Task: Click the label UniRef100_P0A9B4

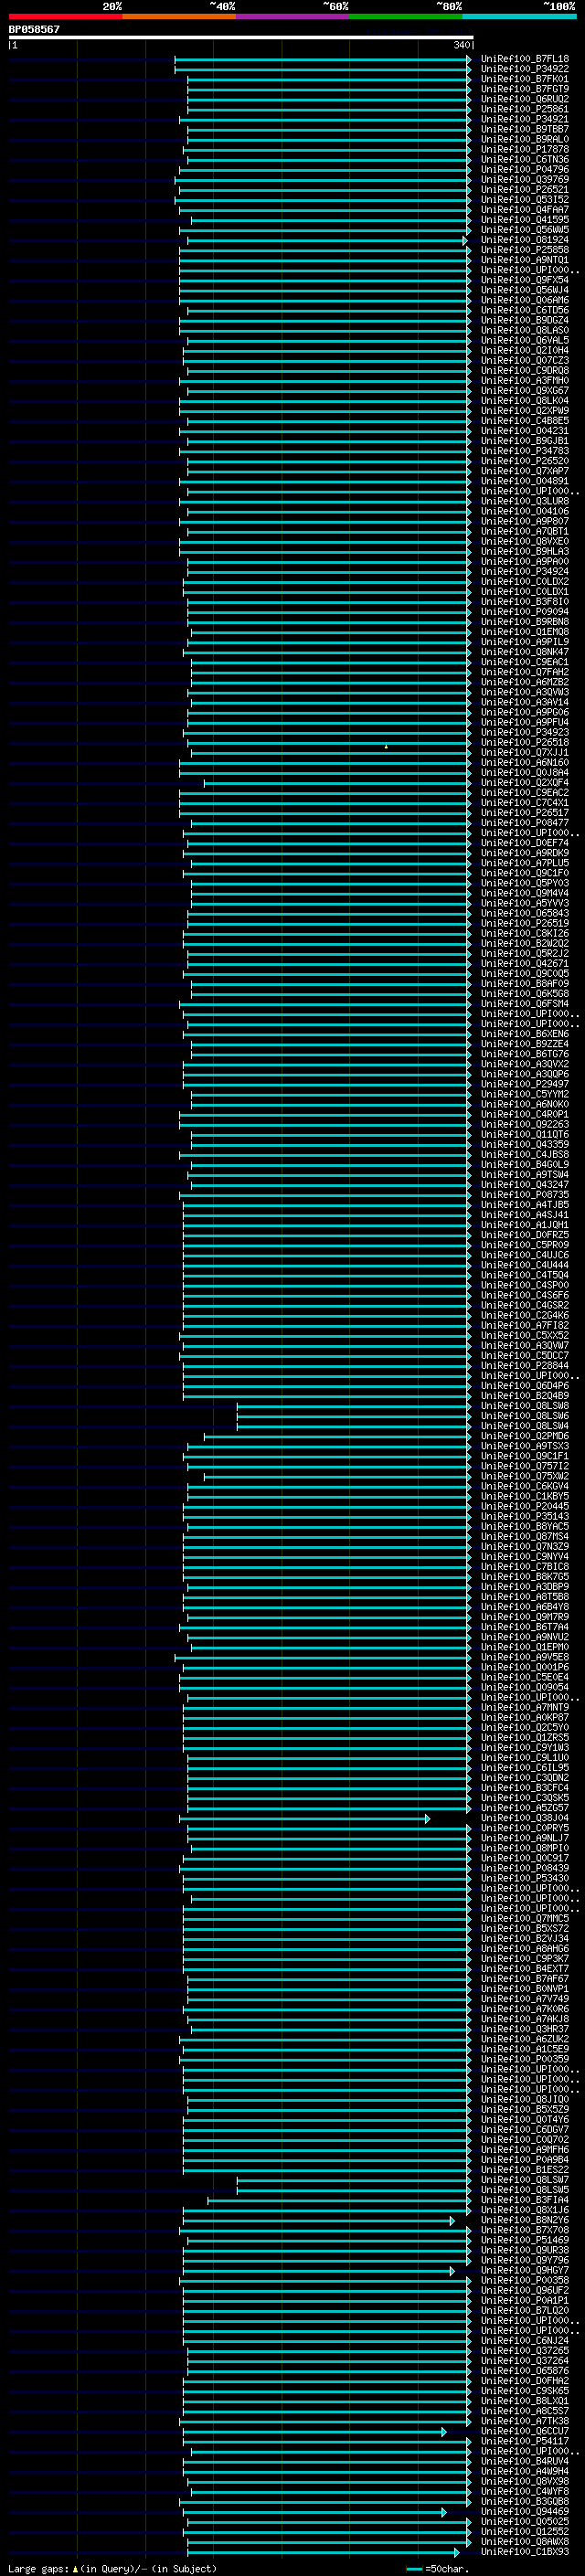Action: tap(524, 2159)
